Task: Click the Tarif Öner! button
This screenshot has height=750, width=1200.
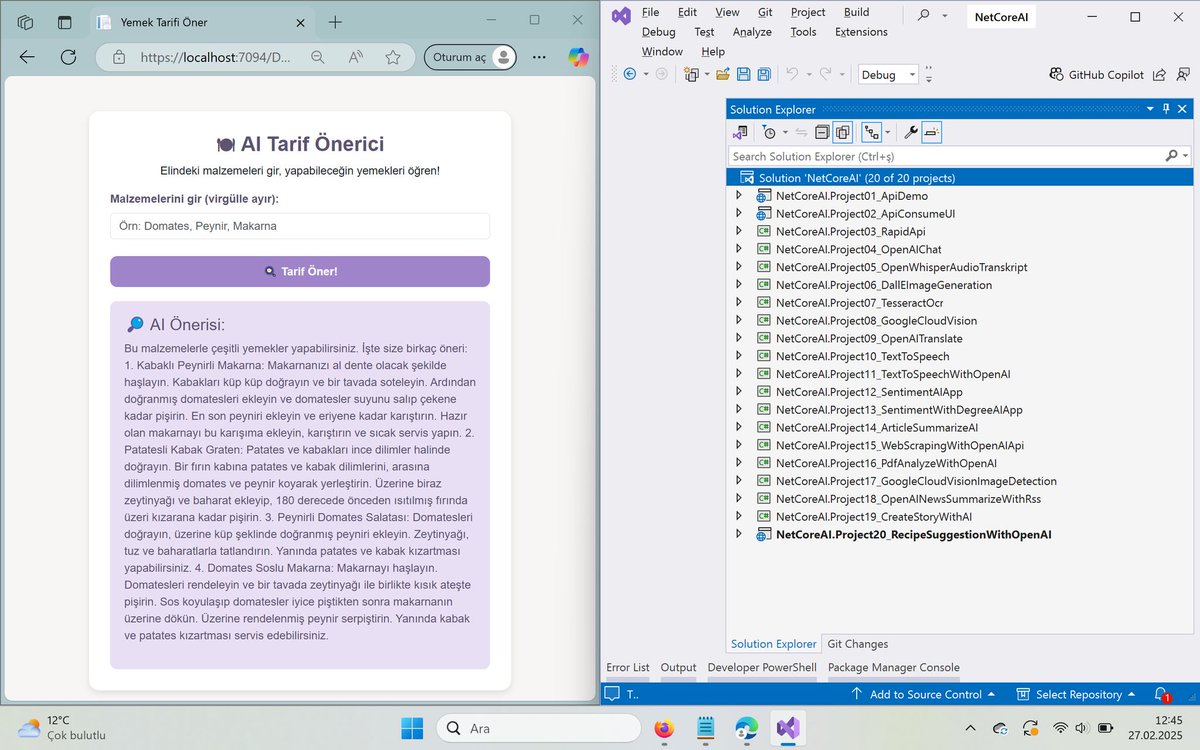Action: tap(300, 271)
